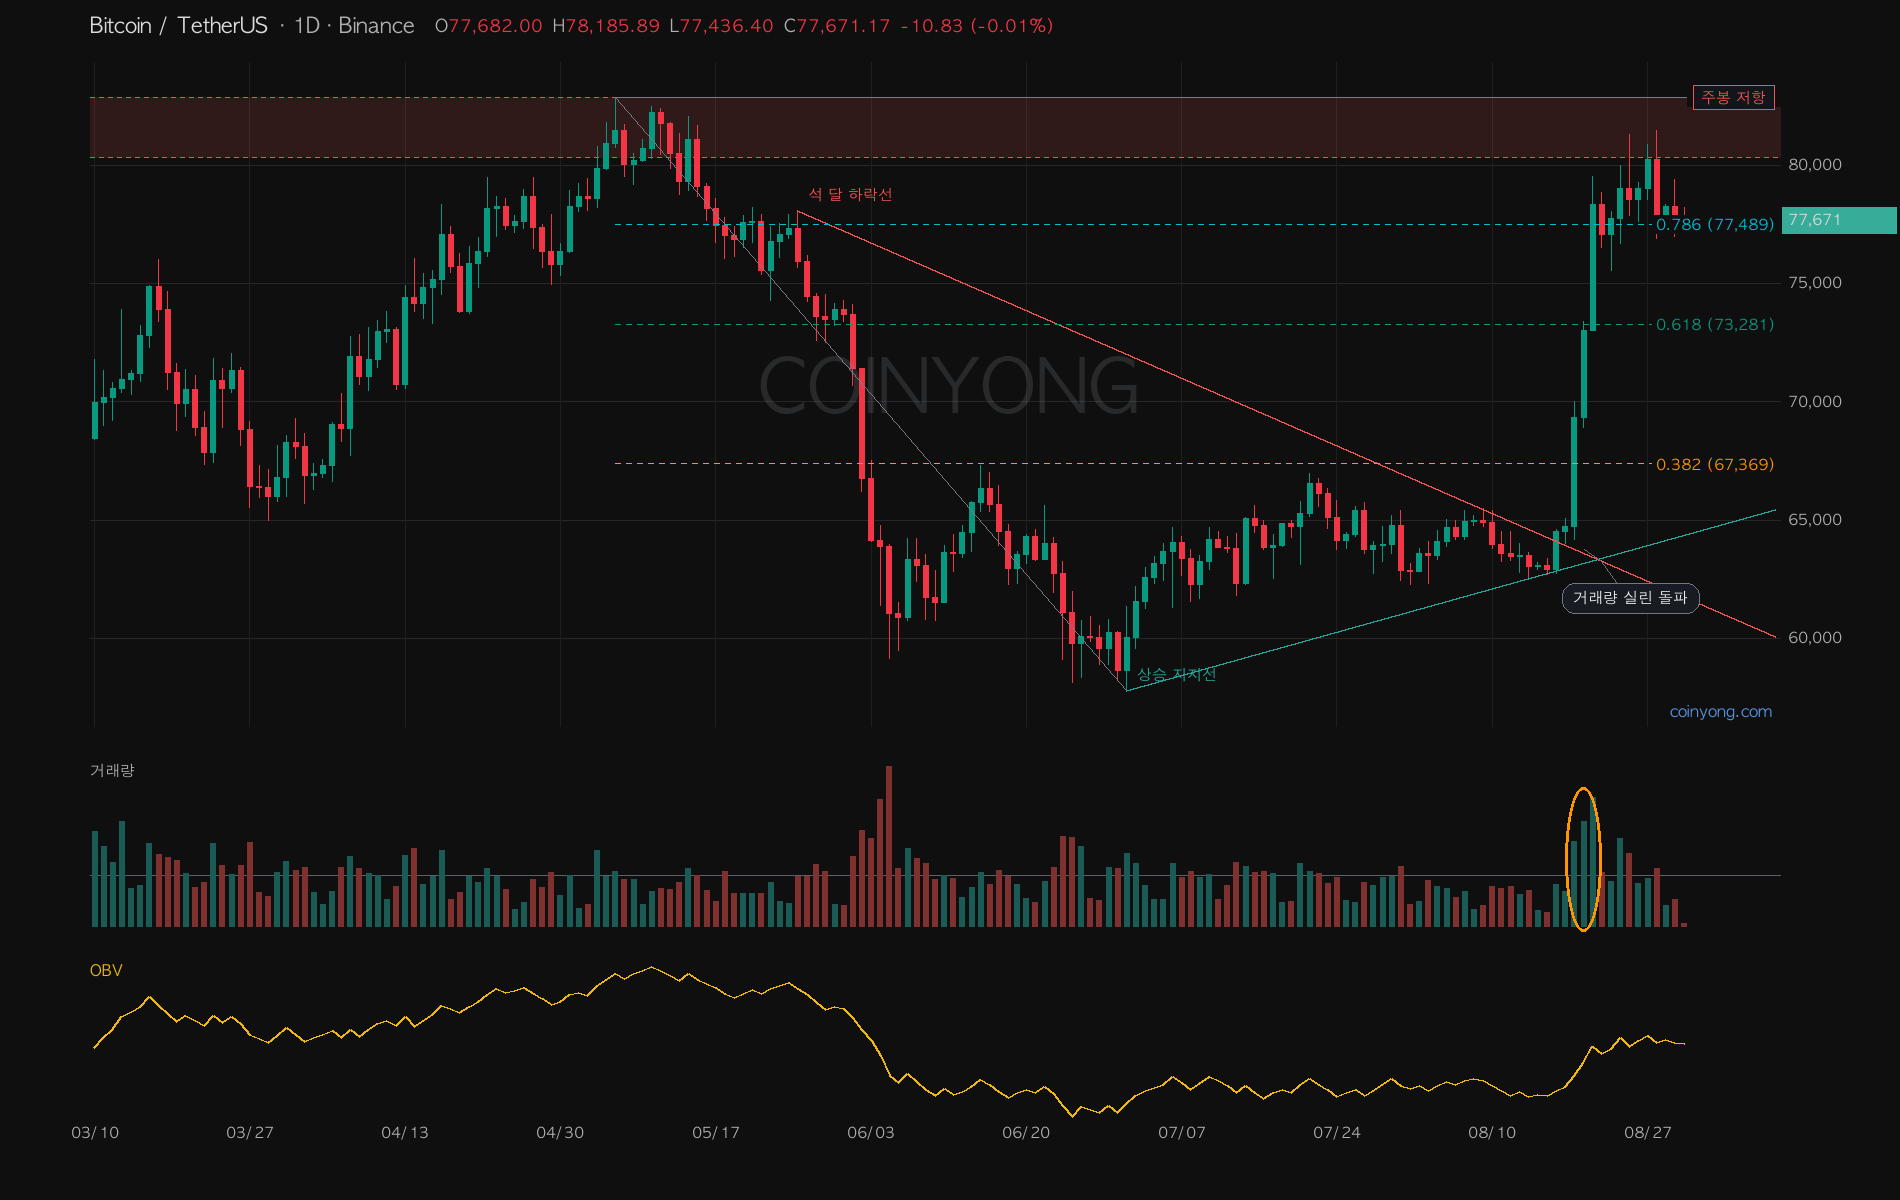Click the 04/30 date axis label
This screenshot has width=1900, height=1200.
pyautogui.click(x=560, y=1133)
